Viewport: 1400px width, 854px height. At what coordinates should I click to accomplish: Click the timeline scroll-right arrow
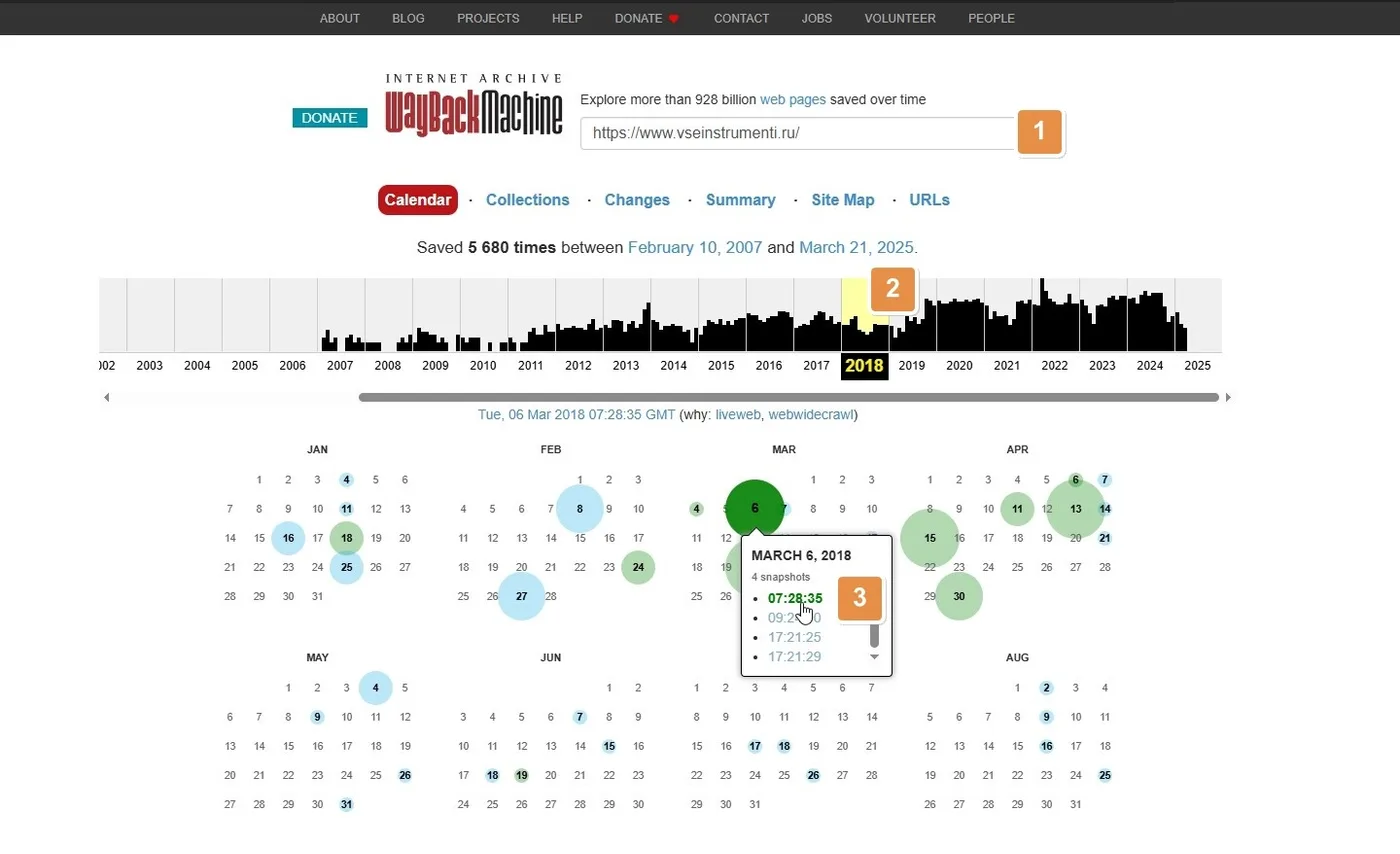coord(1228,398)
